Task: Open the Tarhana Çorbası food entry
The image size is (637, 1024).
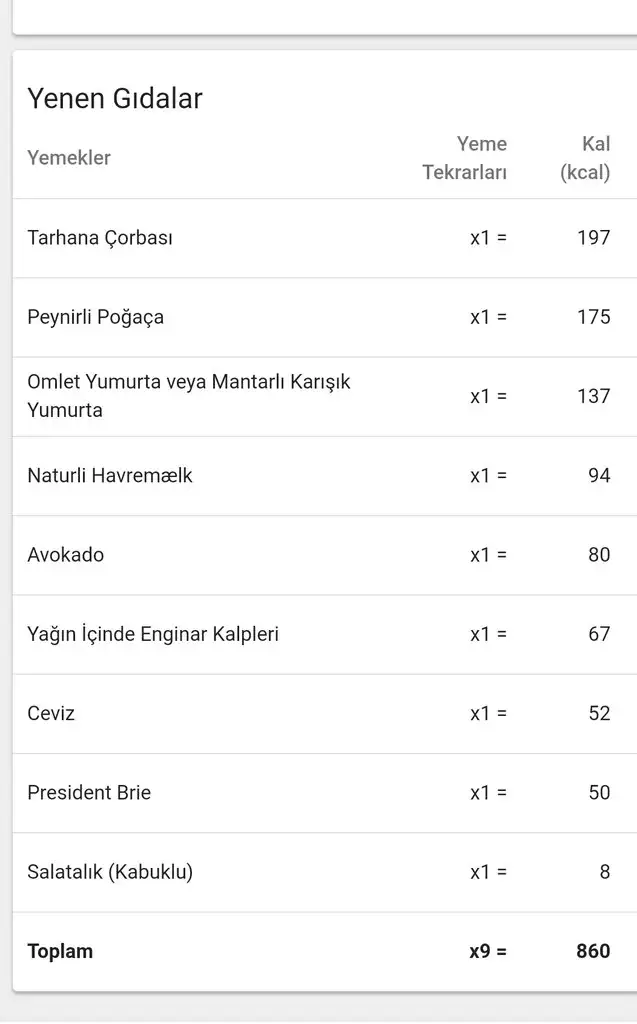Action: tap(100, 238)
